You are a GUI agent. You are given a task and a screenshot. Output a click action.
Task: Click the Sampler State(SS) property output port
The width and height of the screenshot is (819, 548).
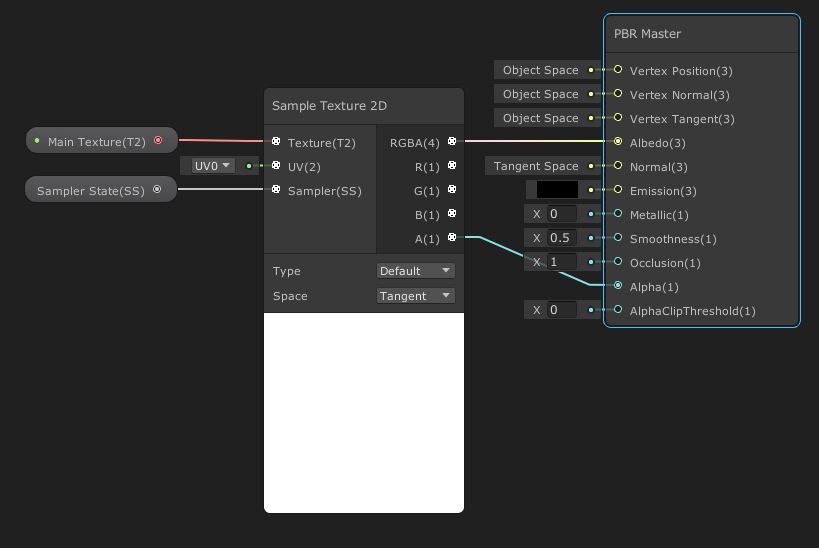click(157, 189)
